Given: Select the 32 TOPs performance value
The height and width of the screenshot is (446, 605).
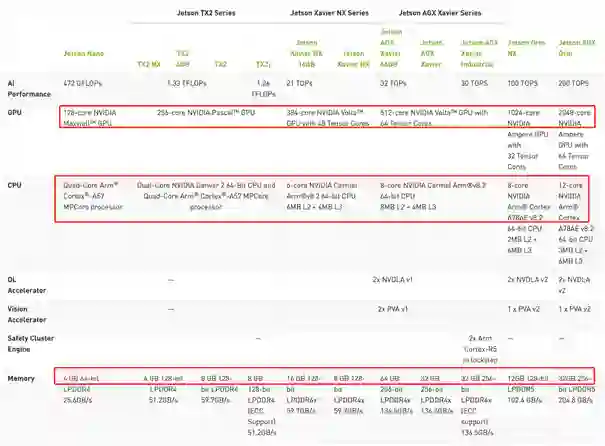Looking at the screenshot, I should coord(393,83).
